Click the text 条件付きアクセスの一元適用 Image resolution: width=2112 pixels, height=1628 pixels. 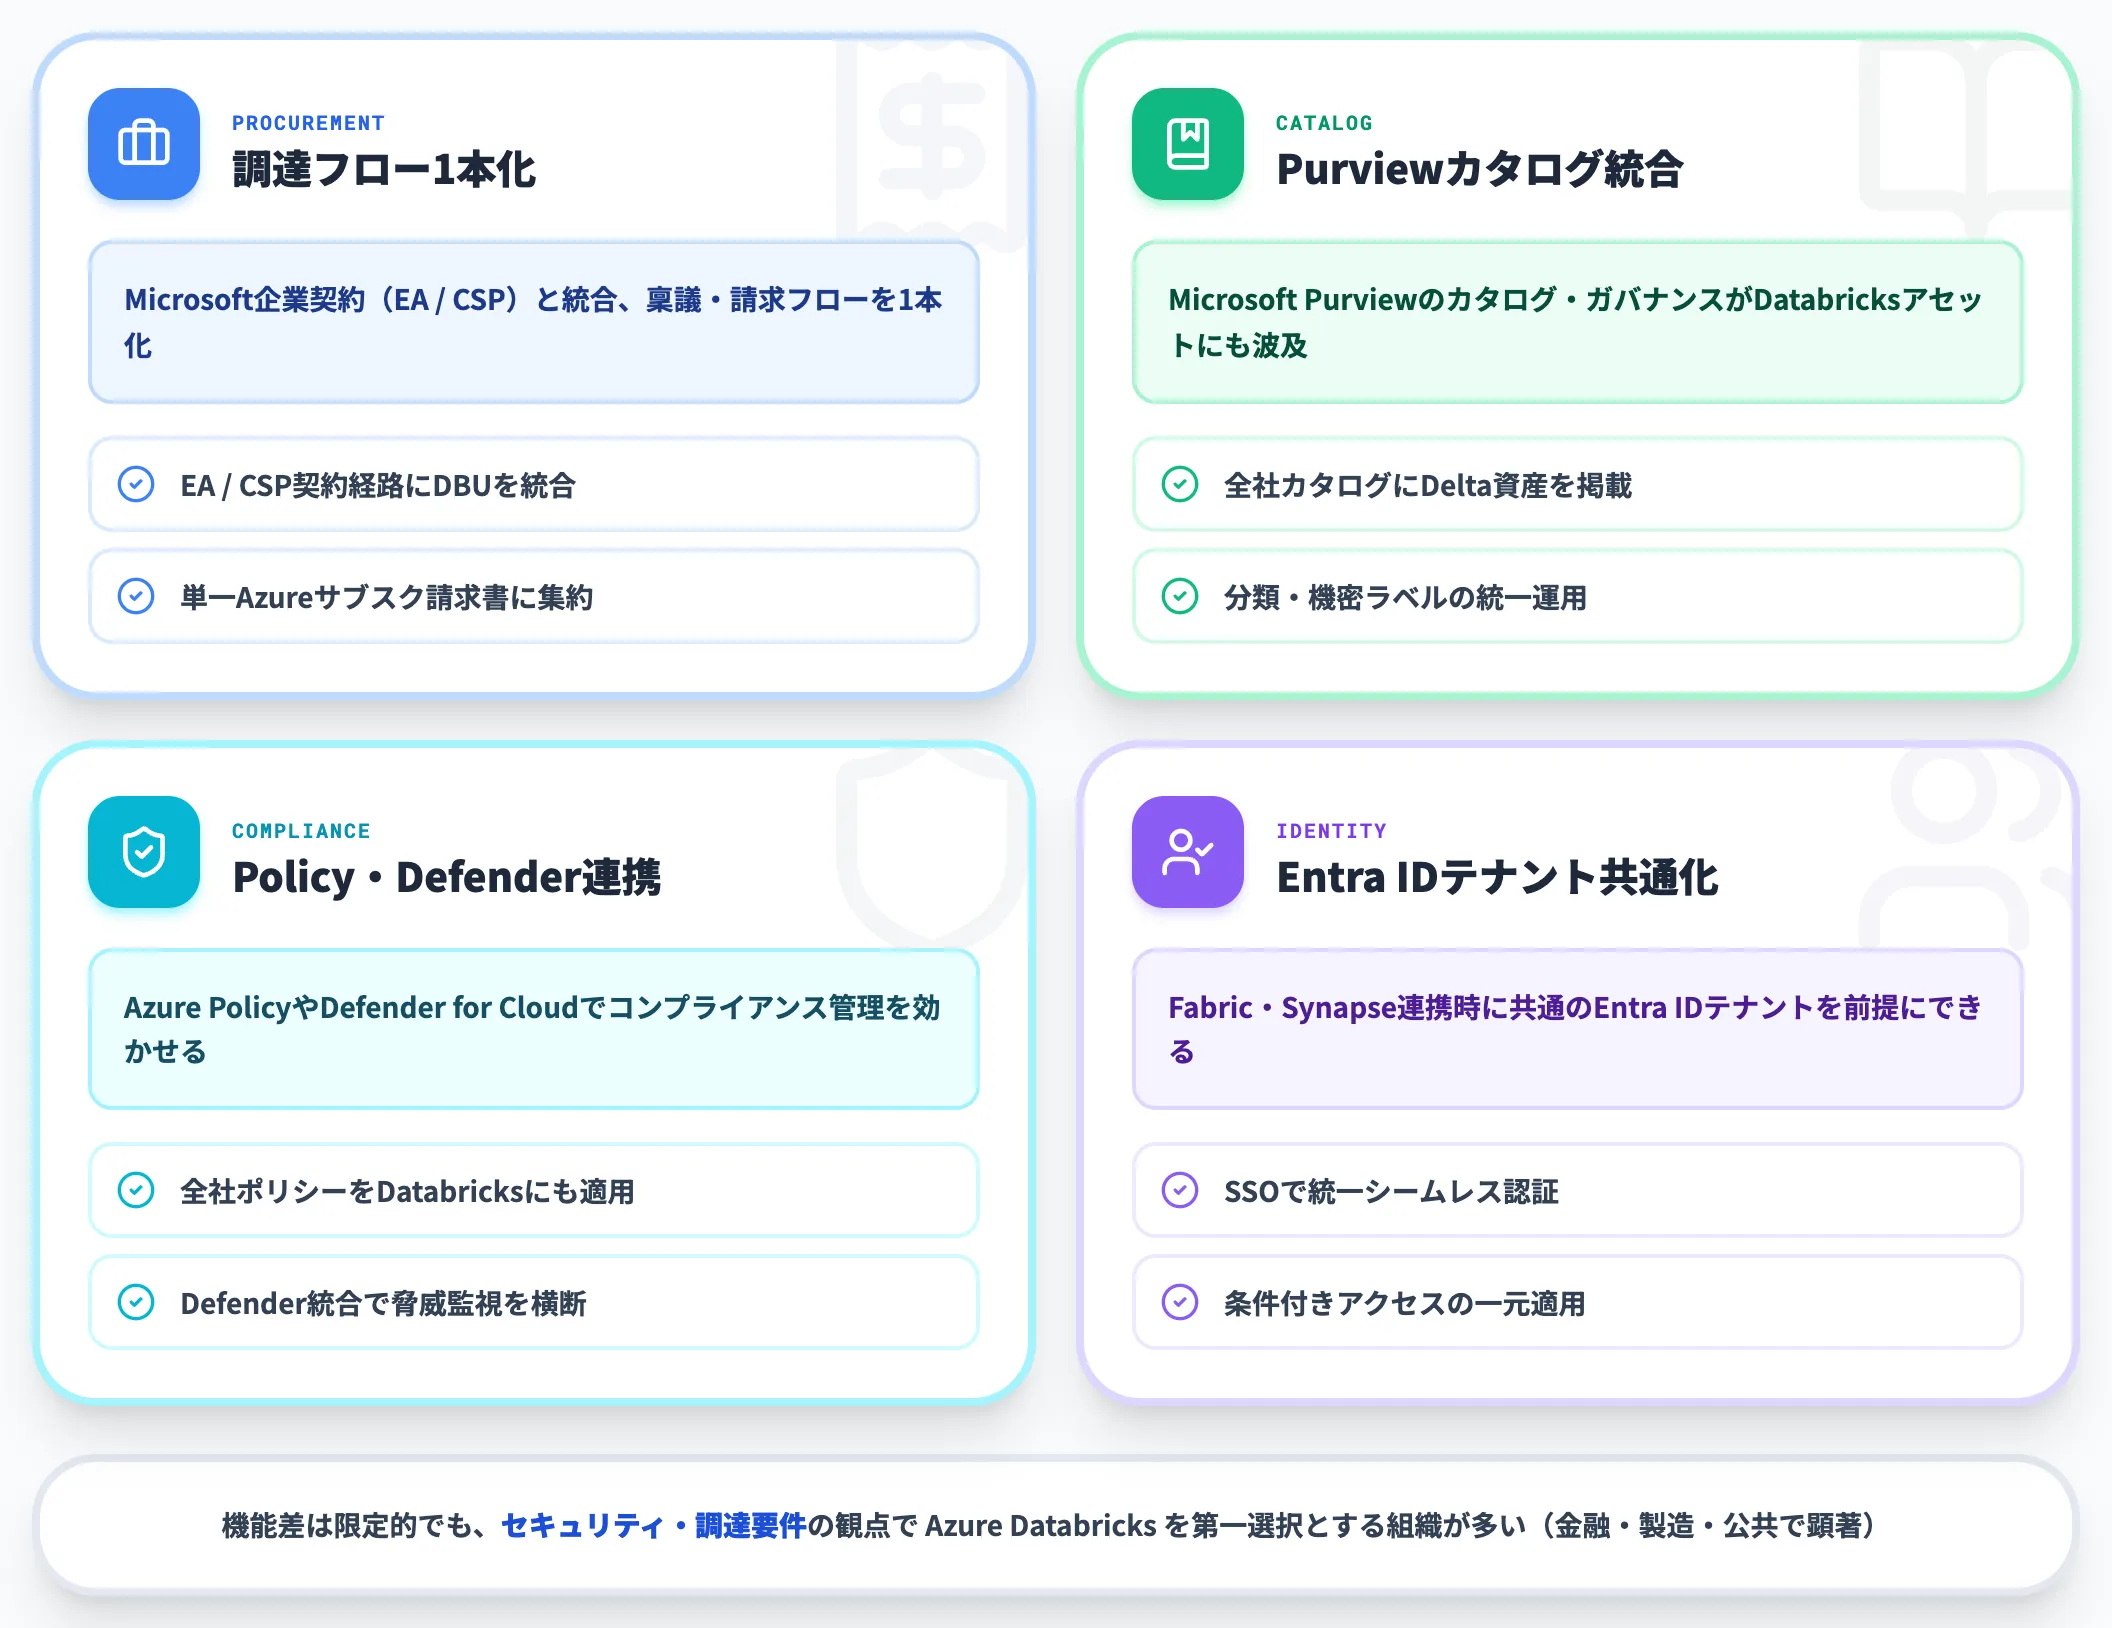[1404, 1304]
